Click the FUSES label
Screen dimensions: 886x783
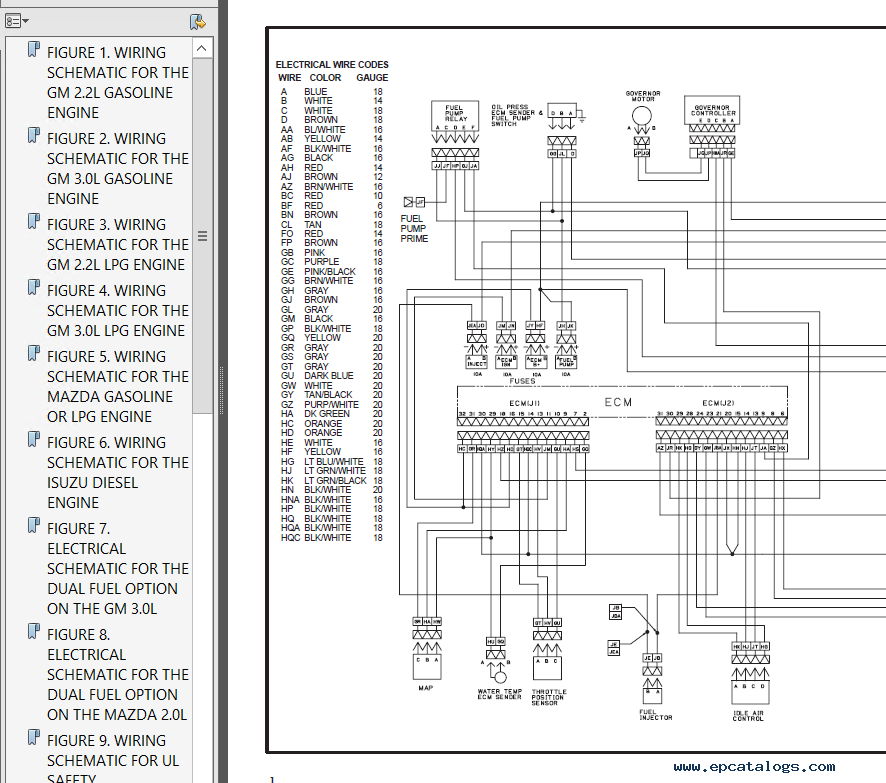pyautogui.click(x=522, y=381)
